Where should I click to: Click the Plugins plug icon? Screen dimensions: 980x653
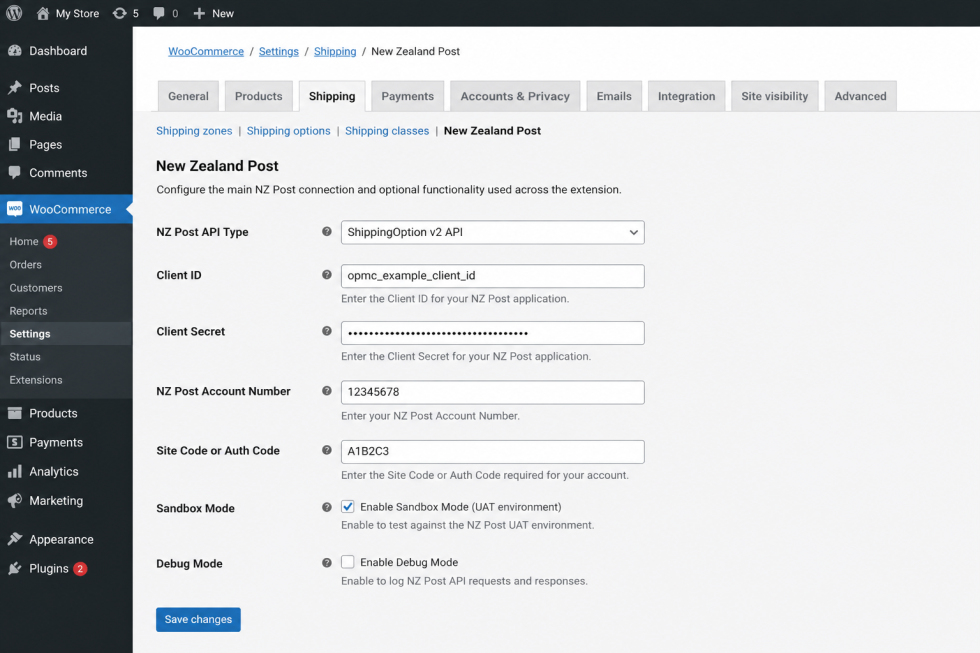(14, 568)
